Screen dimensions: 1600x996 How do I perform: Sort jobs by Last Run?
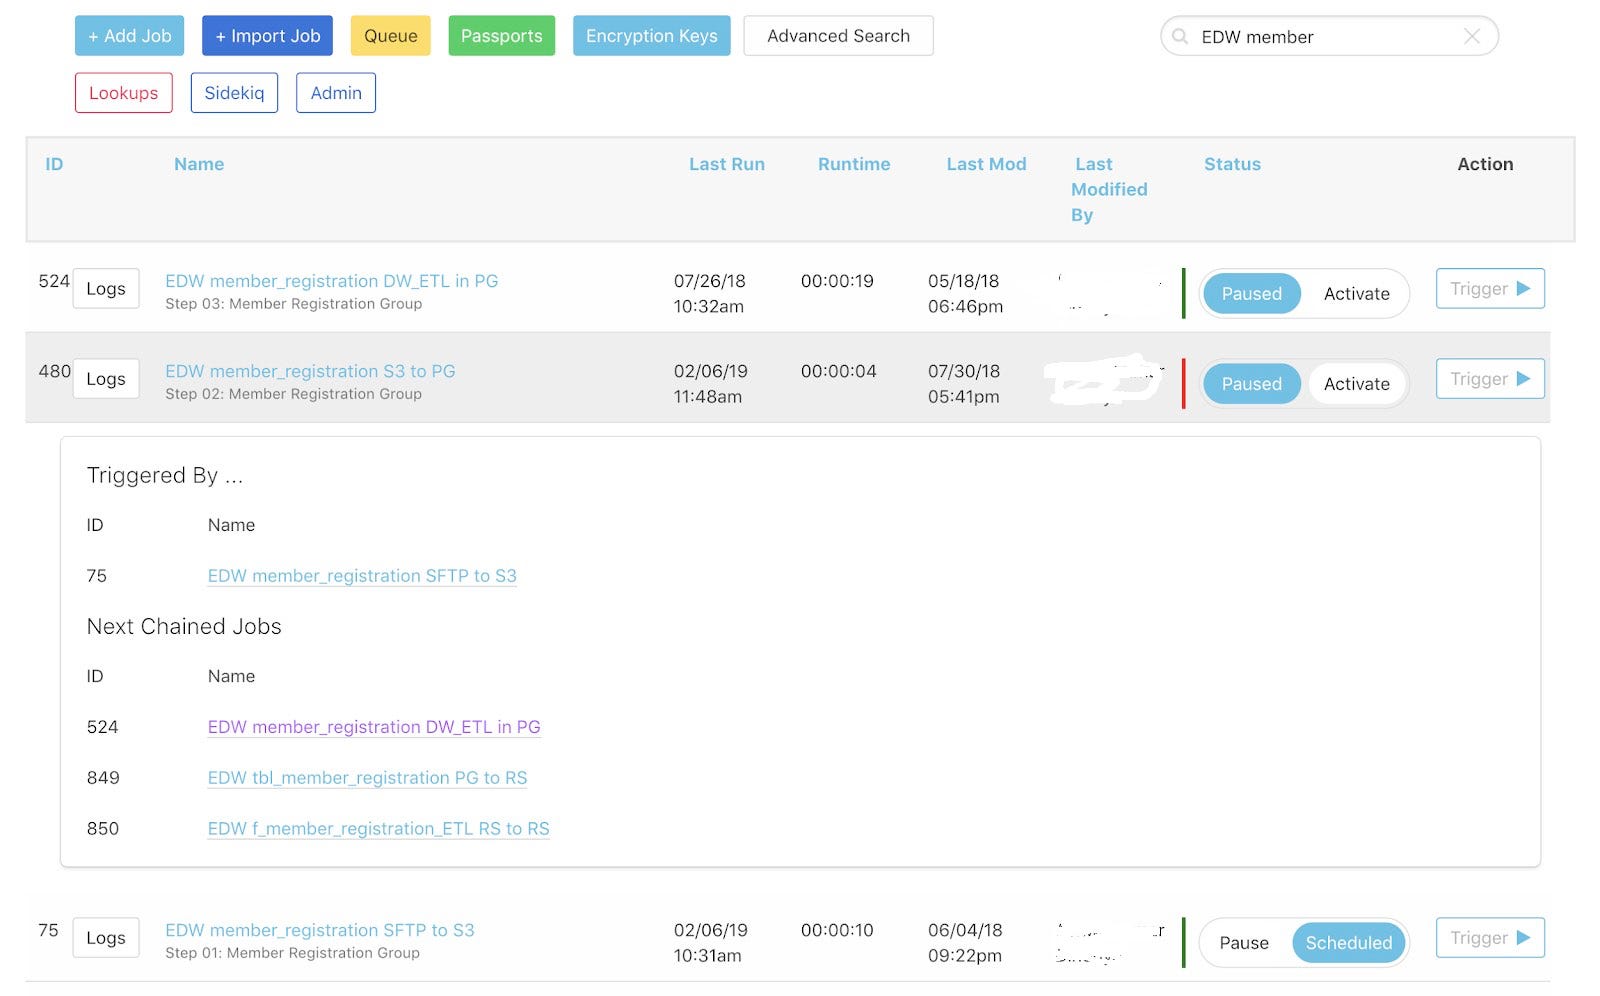tap(727, 164)
